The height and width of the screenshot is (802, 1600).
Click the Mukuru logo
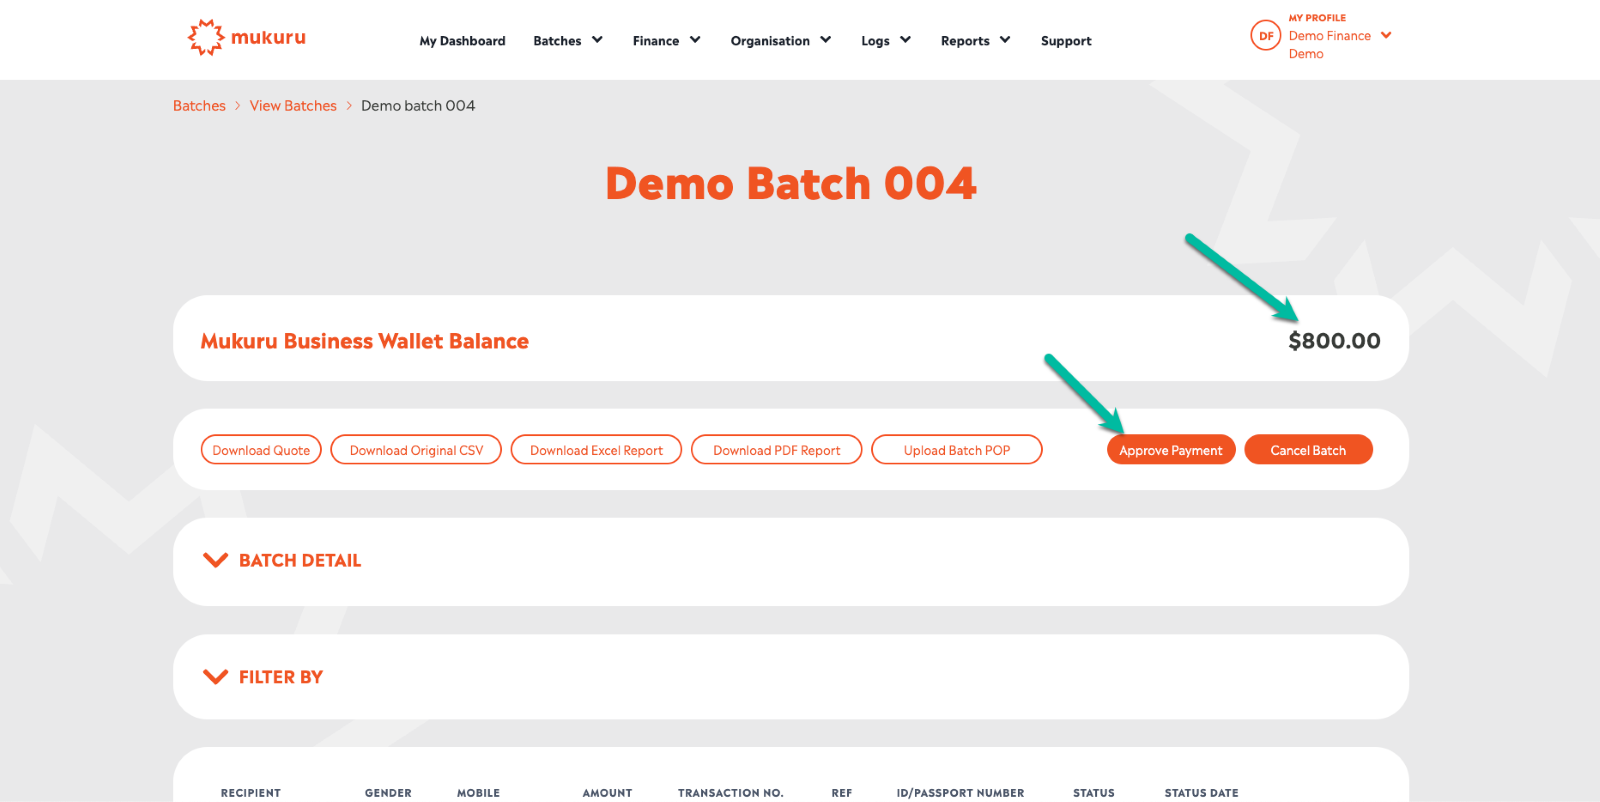[247, 38]
